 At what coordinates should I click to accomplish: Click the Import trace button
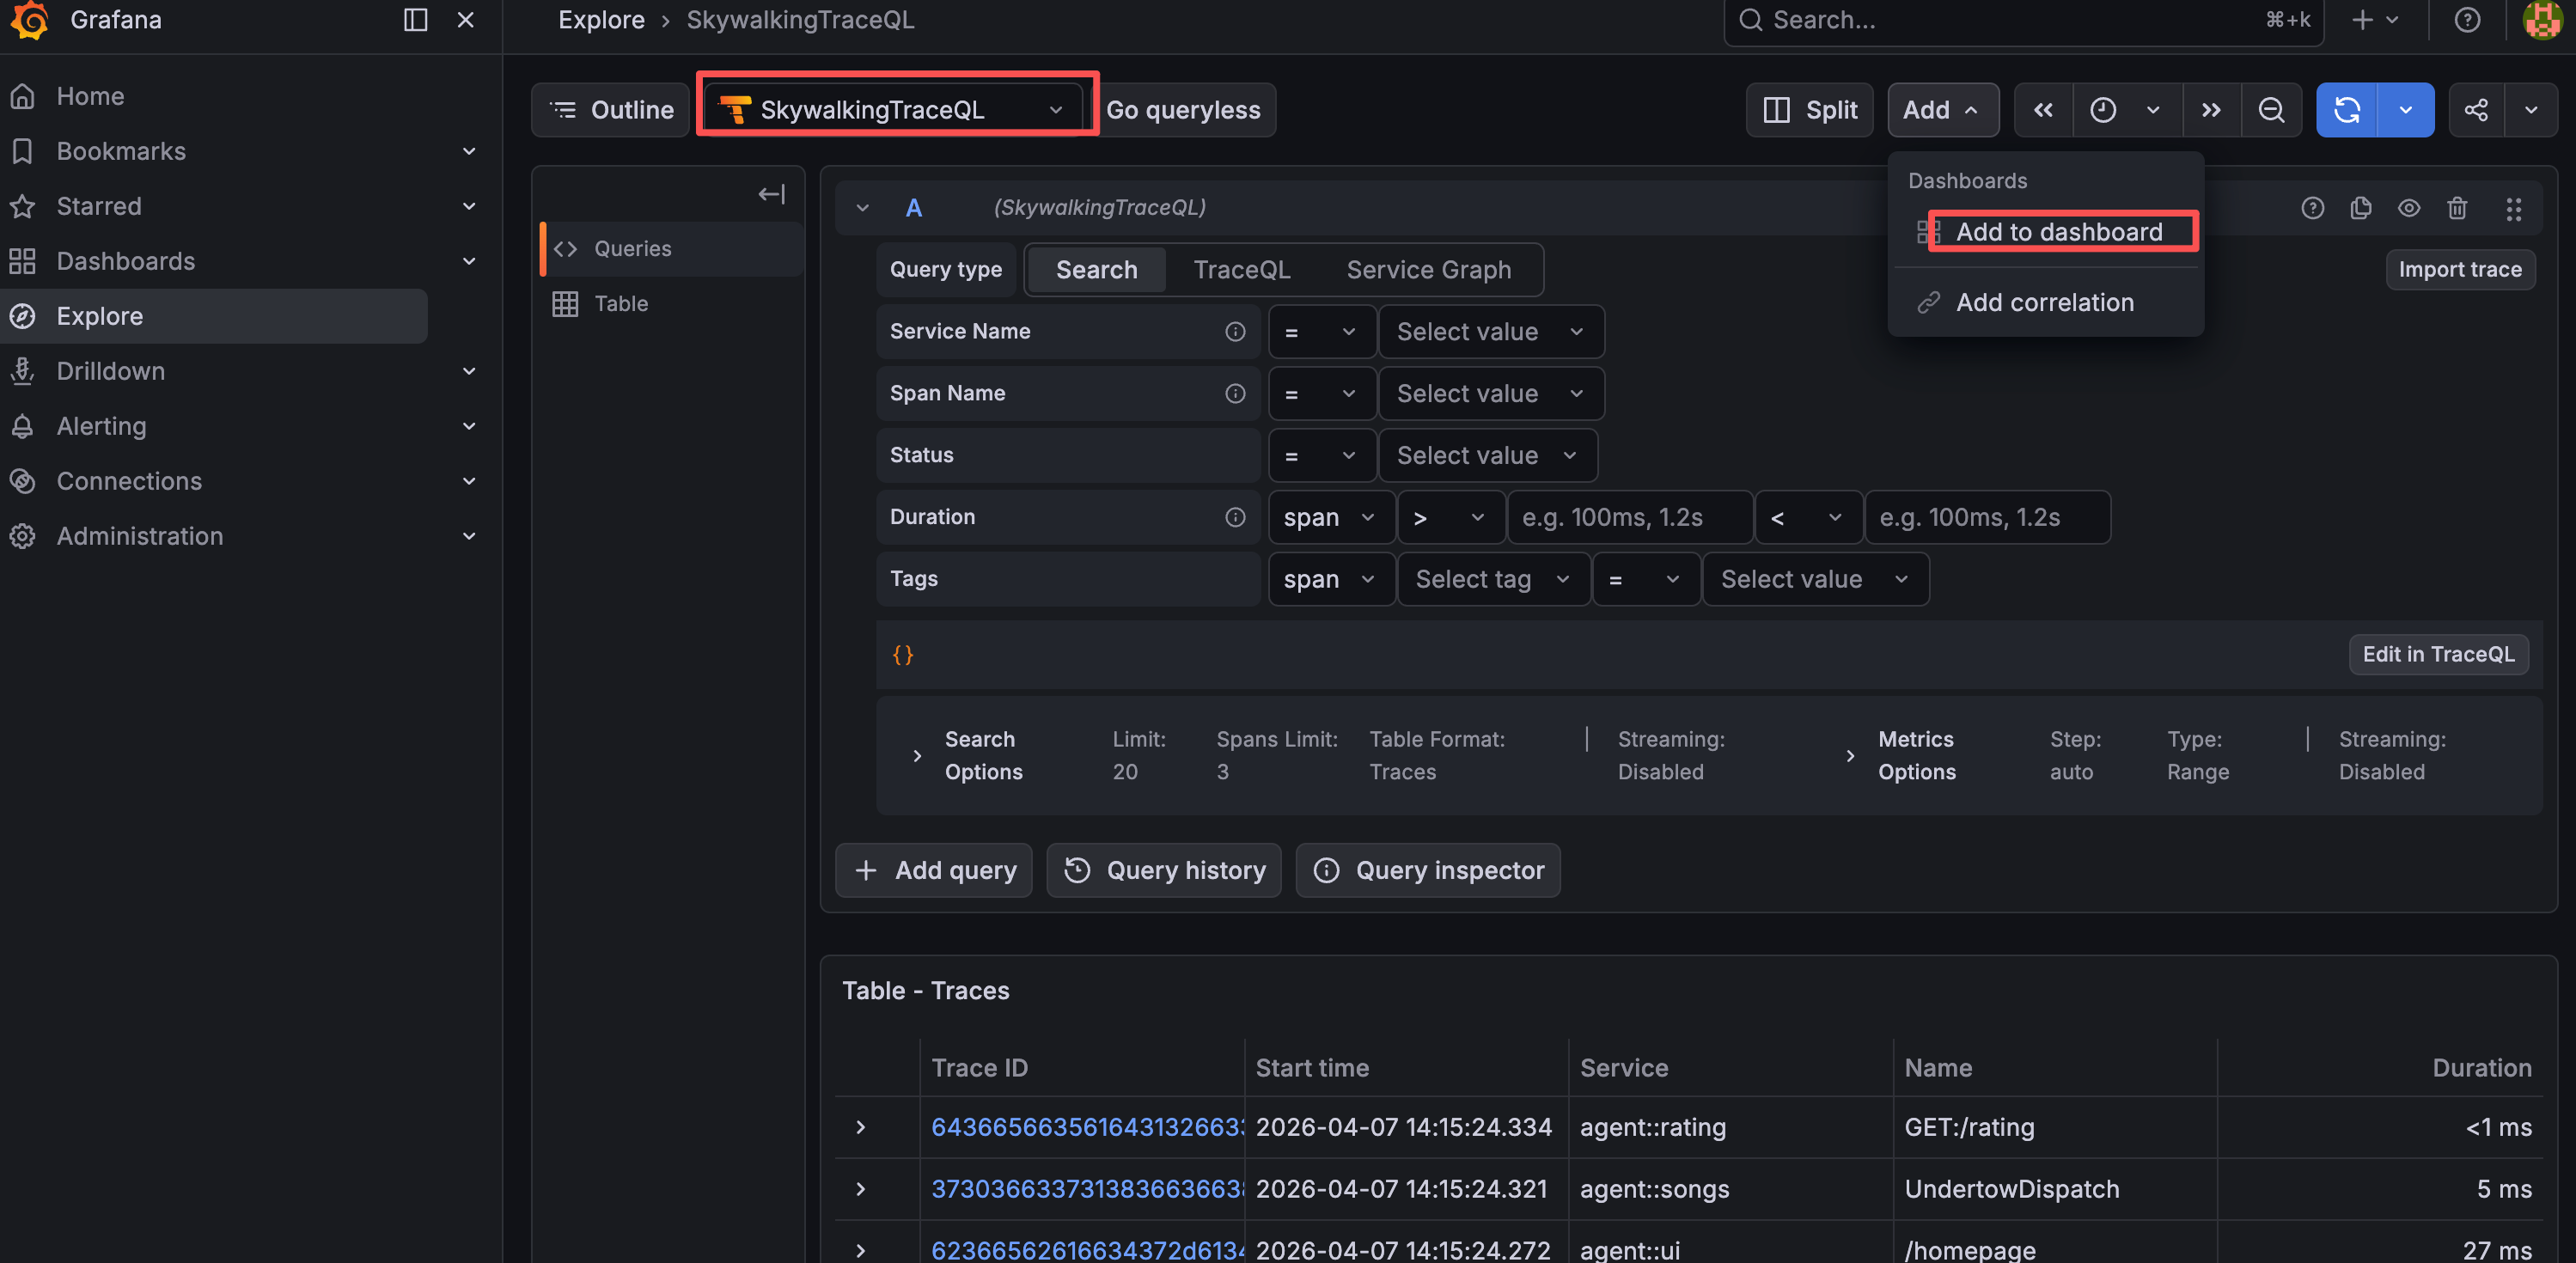(x=2459, y=270)
